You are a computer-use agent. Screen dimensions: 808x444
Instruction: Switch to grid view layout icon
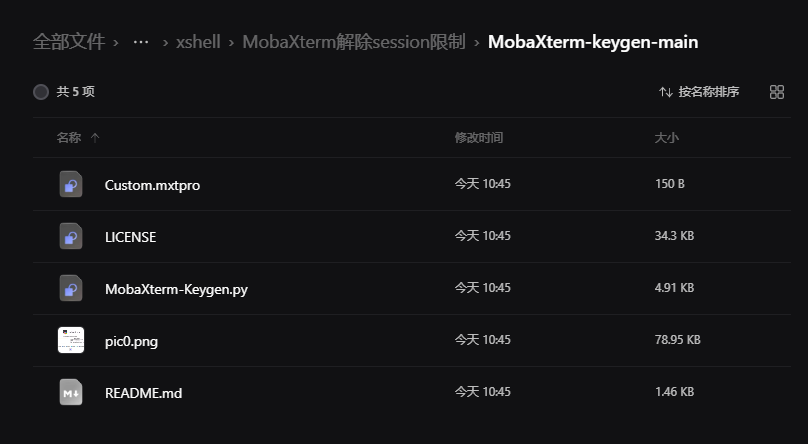[777, 92]
